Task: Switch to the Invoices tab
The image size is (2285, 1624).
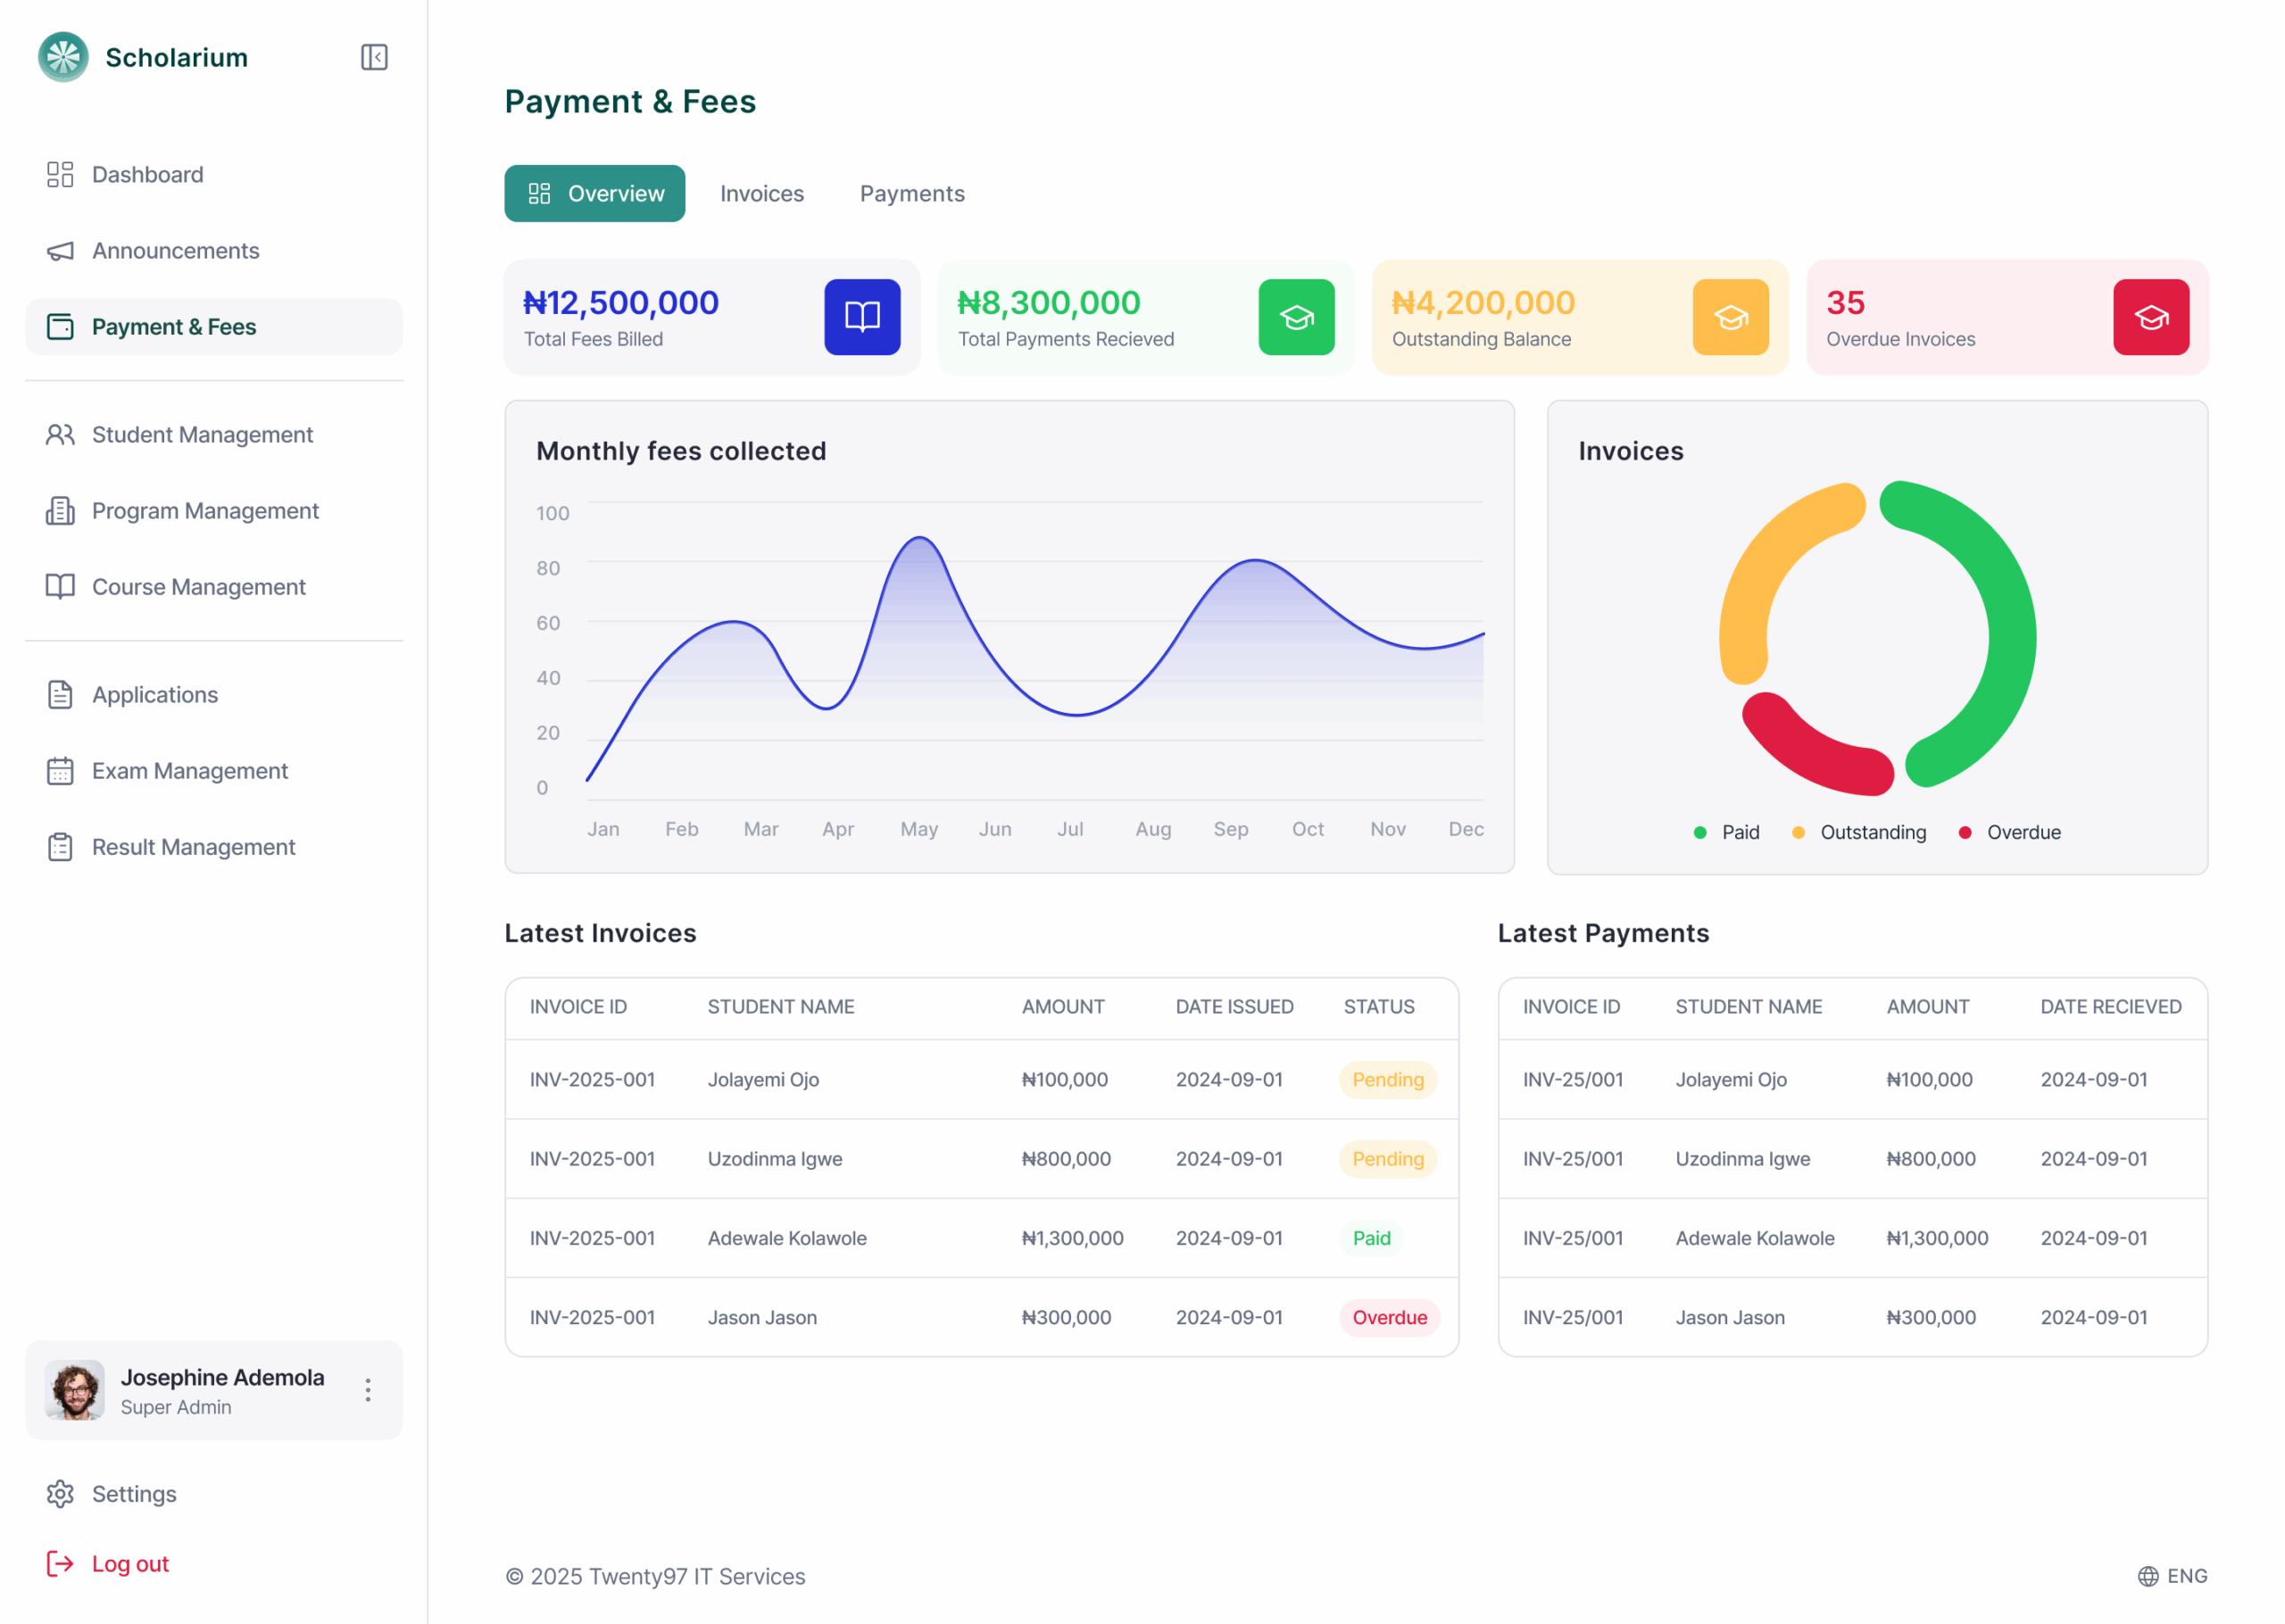Action: coord(761,194)
